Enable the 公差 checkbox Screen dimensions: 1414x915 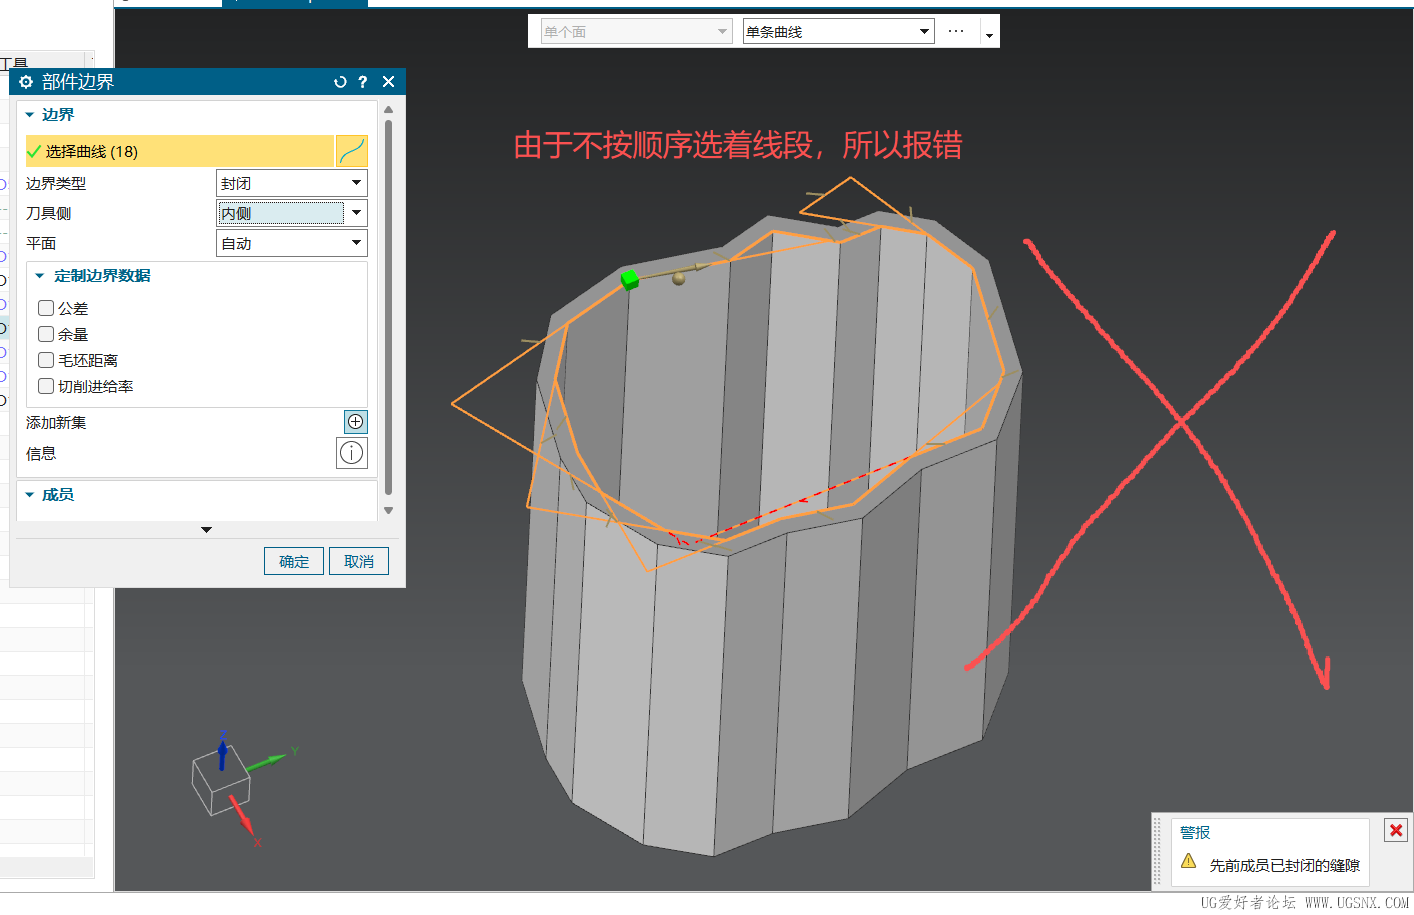[x=46, y=308]
